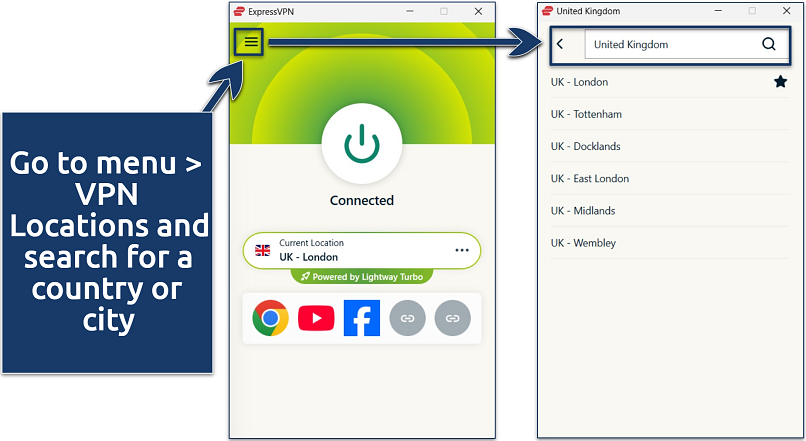Minimize the United Kingdom locations window
Image resolution: width=806 pixels, height=441 pixels.
tap(718, 11)
